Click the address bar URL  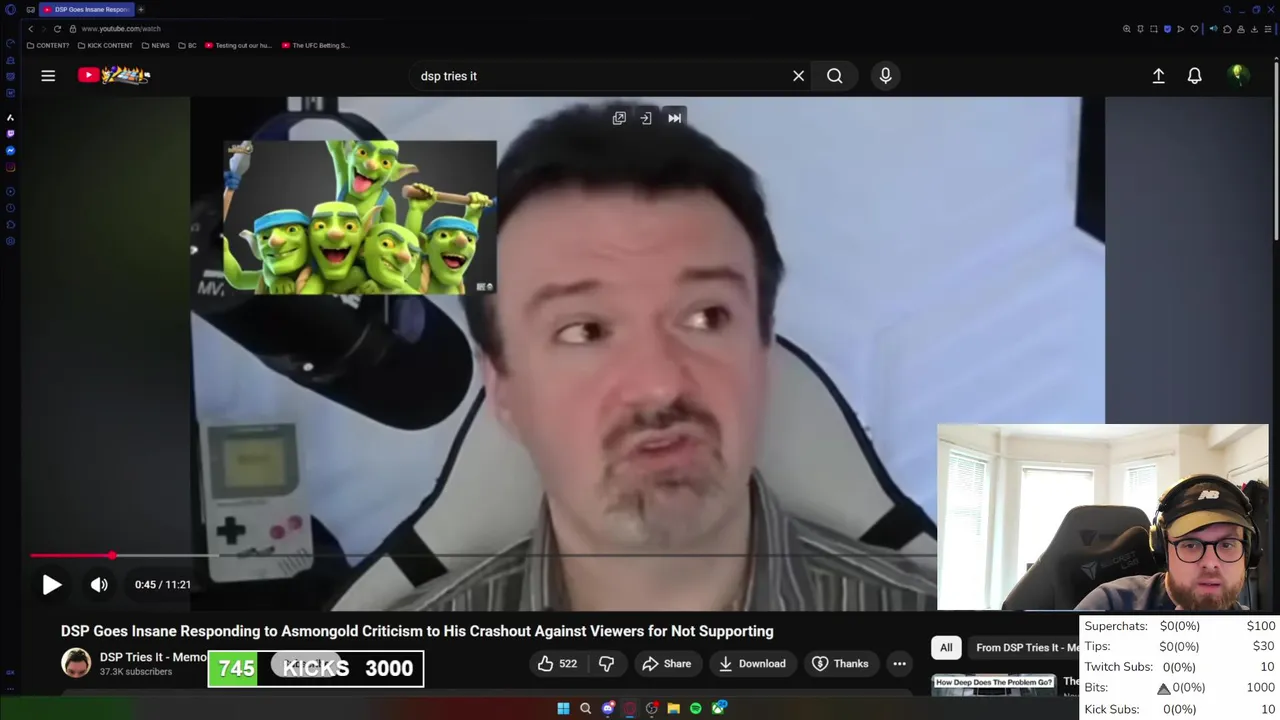pos(121,29)
